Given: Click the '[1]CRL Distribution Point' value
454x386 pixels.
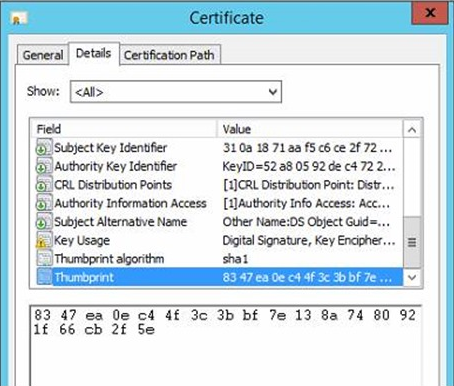Looking at the screenshot, I should 309,185.
